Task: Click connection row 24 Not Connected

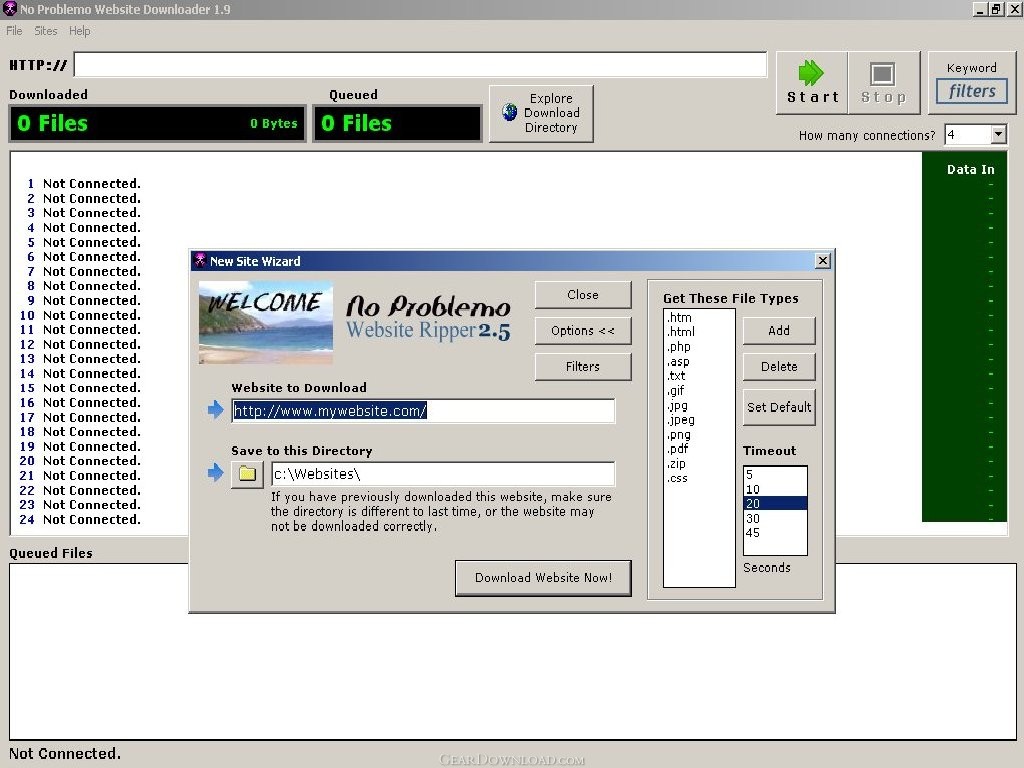Action: click(80, 519)
